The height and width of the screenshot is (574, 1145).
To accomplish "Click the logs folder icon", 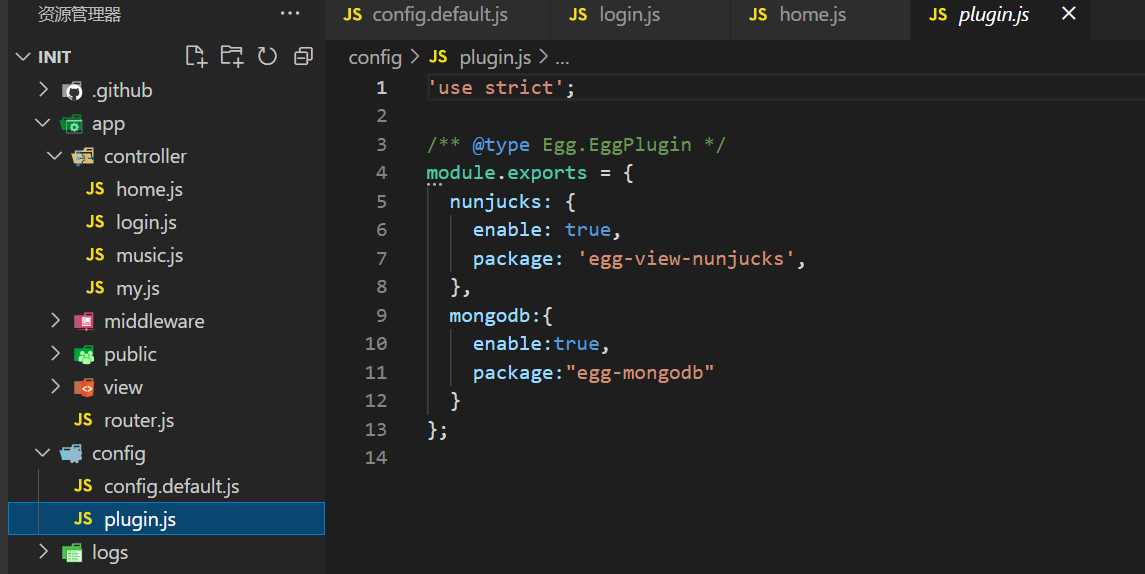I will coord(72,553).
